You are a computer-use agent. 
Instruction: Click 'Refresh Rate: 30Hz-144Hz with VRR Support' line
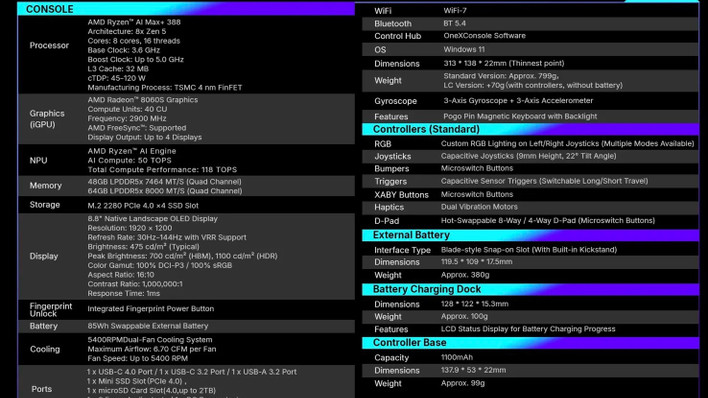(167, 237)
